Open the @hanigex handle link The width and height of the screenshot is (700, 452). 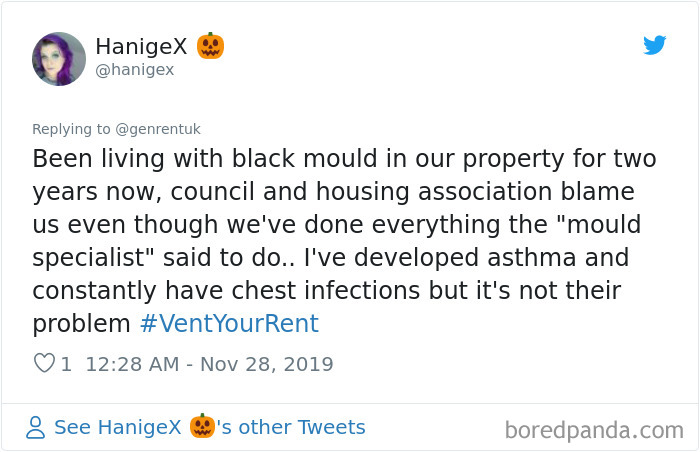(135, 70)
